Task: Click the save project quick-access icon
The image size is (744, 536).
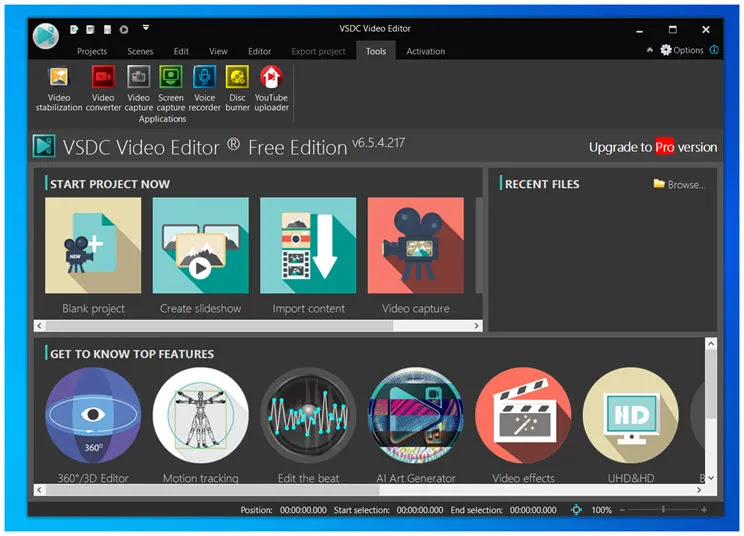Action: 107,29
